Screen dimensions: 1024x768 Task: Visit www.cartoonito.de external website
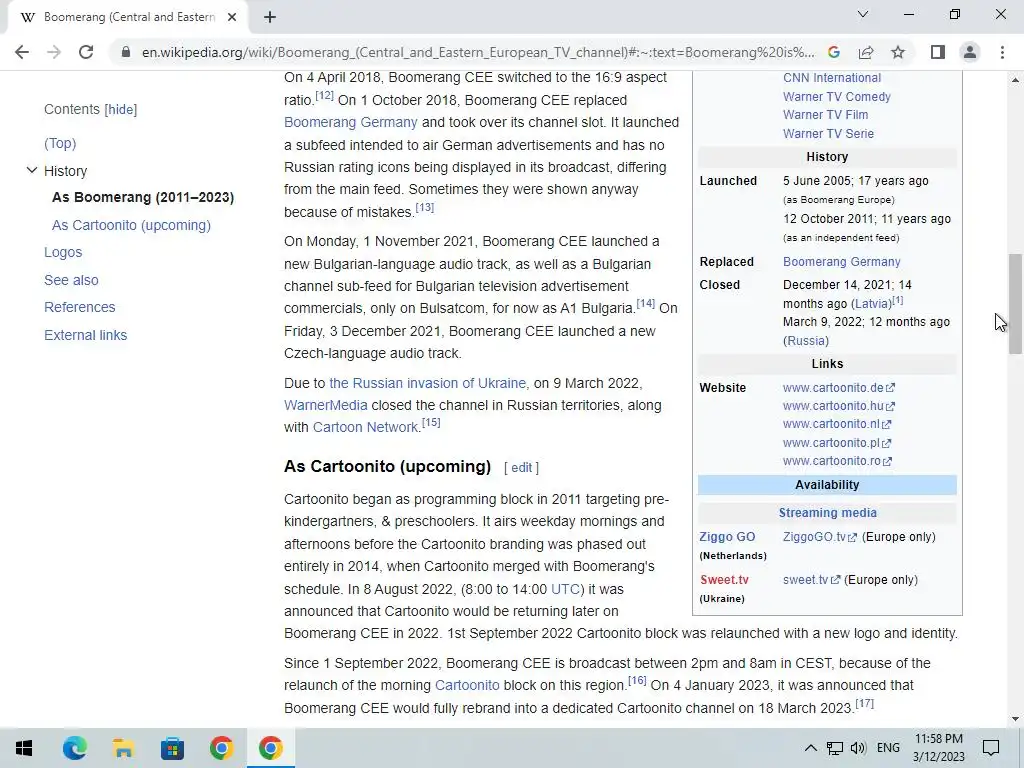tap(839, 388)
